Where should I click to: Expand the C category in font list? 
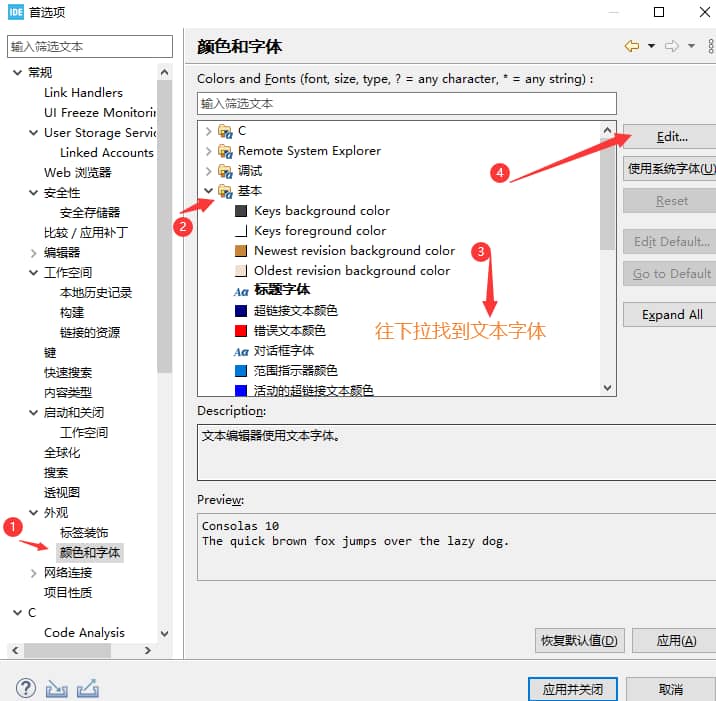pos(208,131)
